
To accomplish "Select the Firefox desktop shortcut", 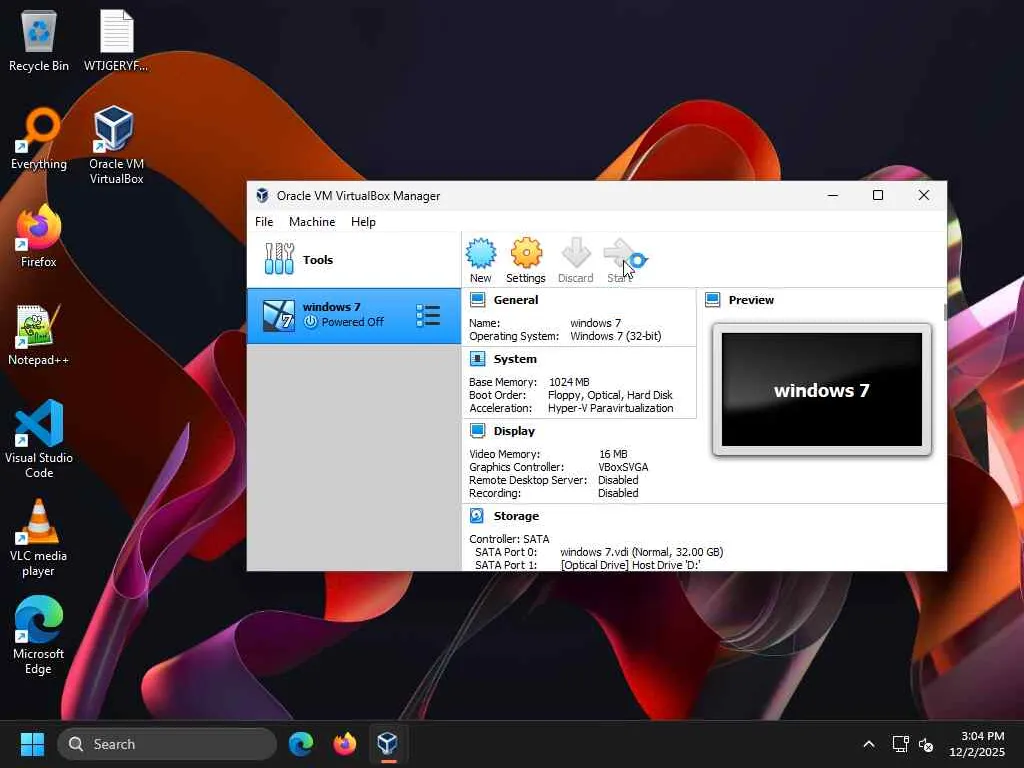I will [39, 236].
